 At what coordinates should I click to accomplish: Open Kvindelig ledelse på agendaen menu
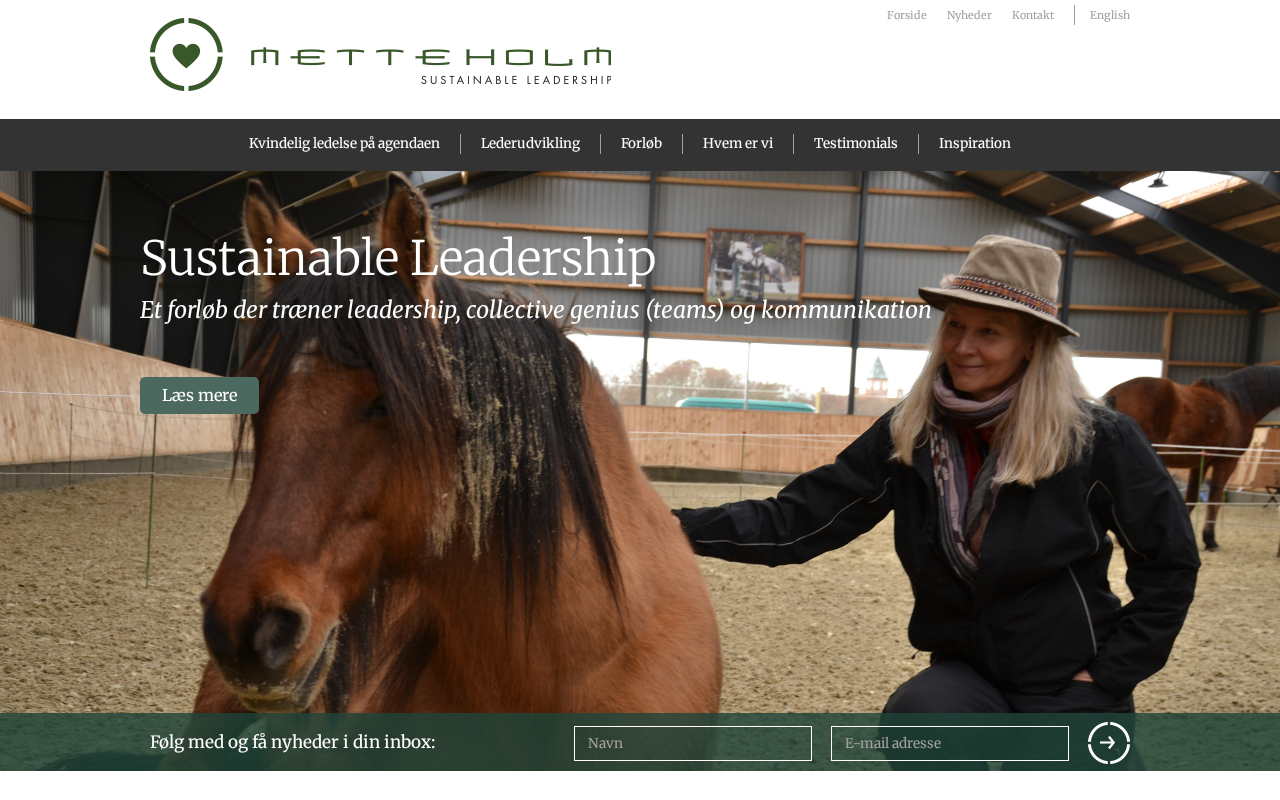pos(344,143)
